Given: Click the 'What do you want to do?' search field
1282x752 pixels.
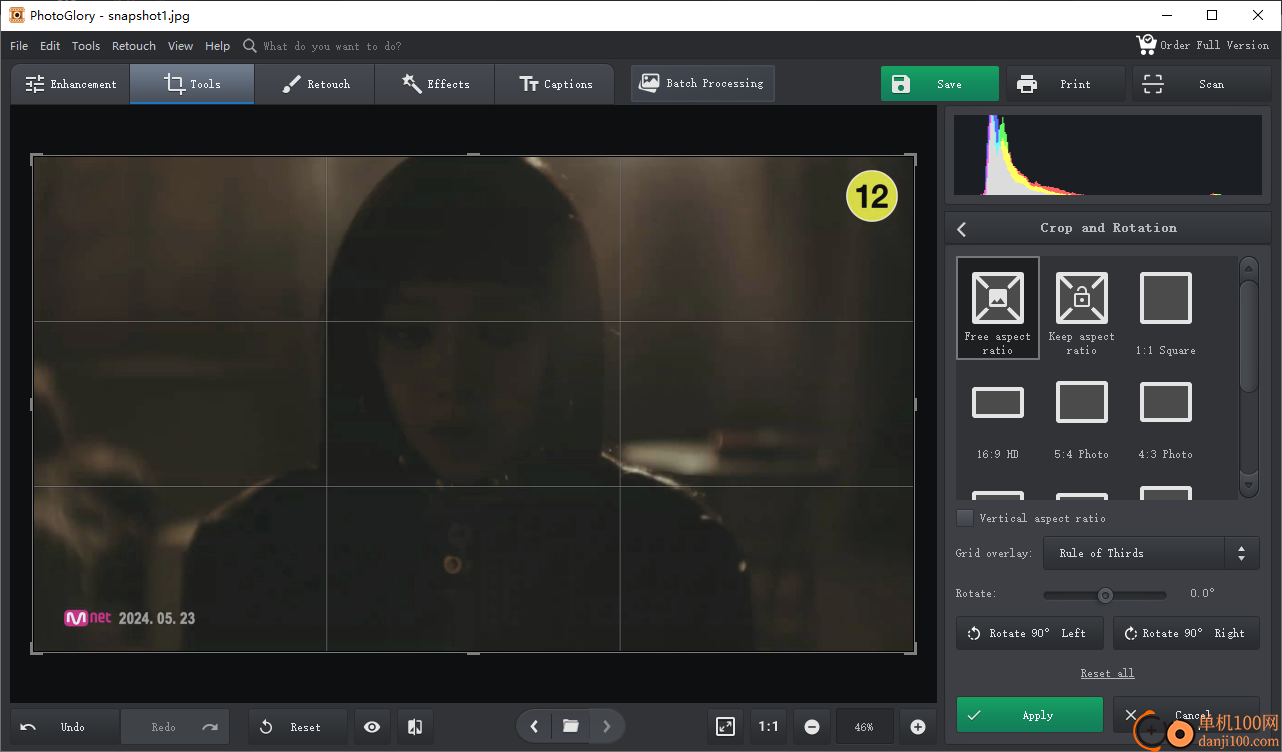Looking at the screenshot, I should point(332,46).
